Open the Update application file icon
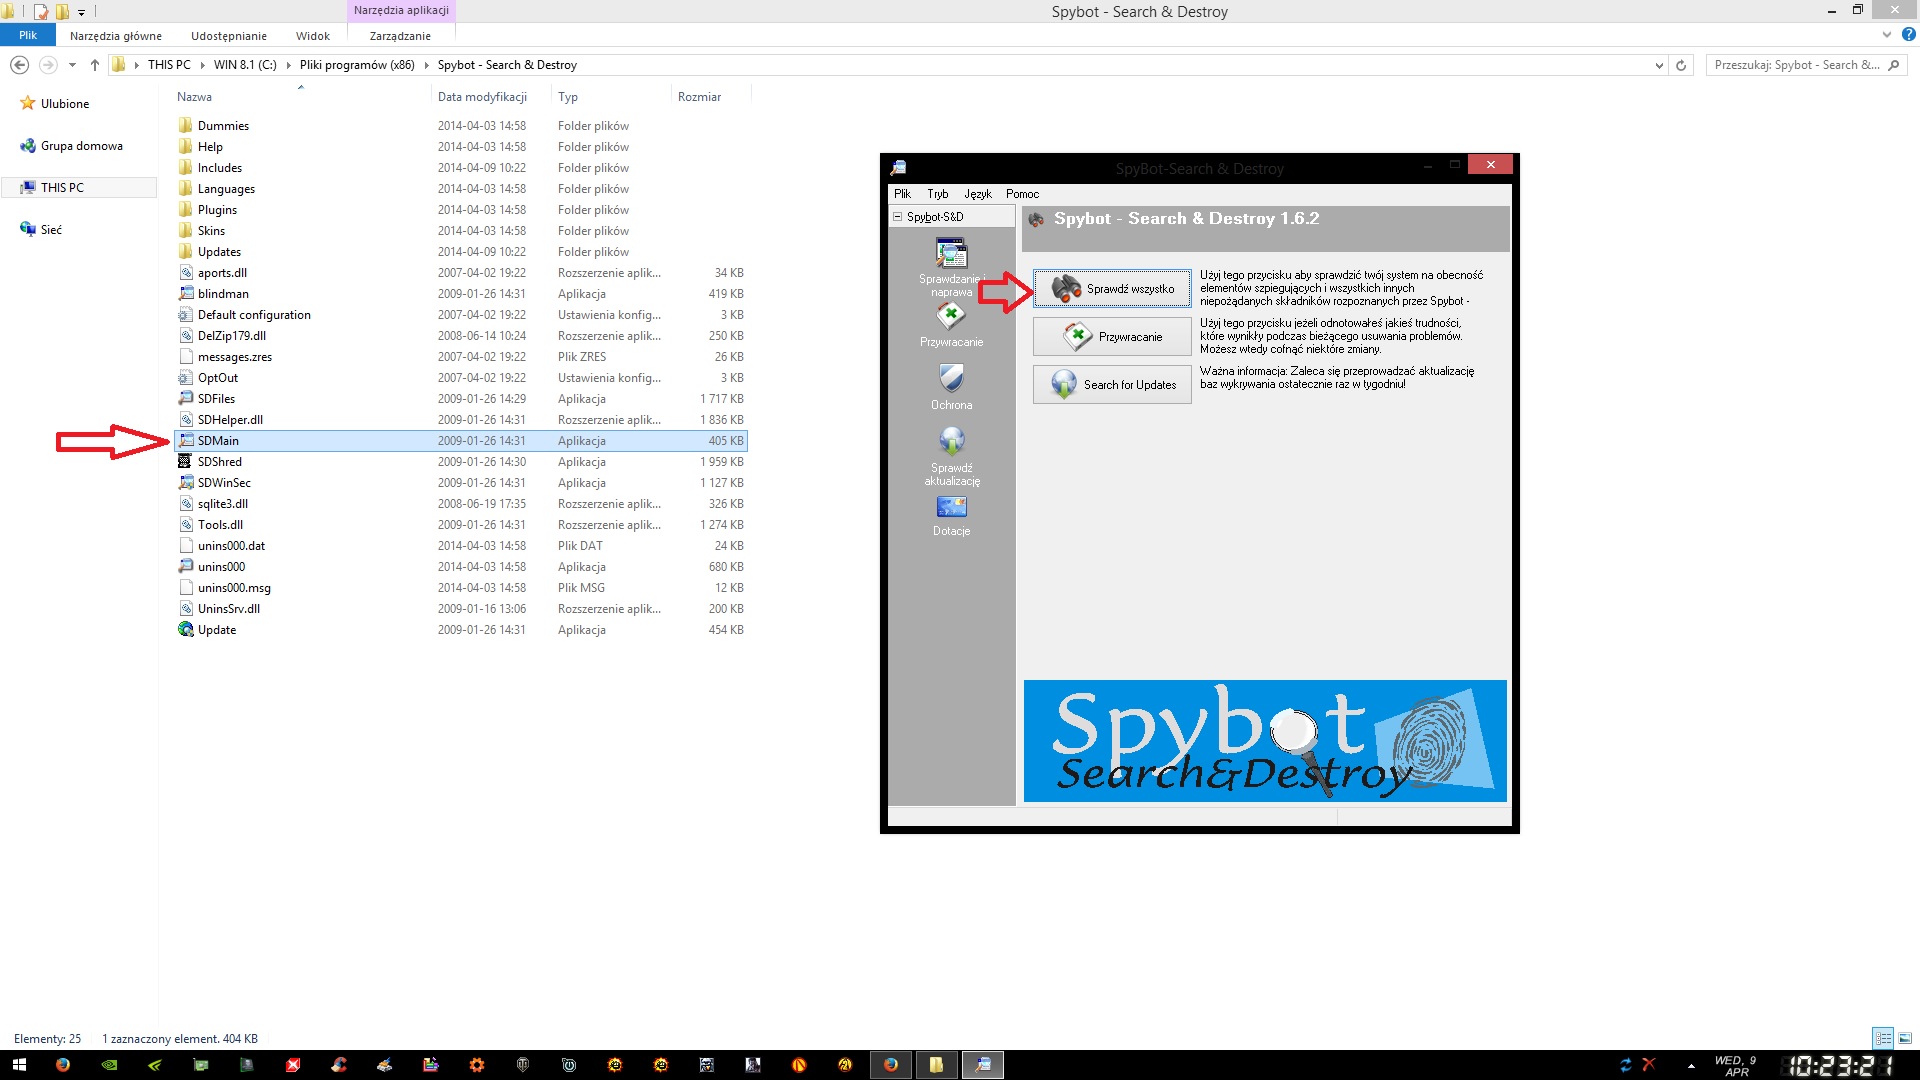Viewport: 1920px width, 1080px height. click(x=186, y=630)
